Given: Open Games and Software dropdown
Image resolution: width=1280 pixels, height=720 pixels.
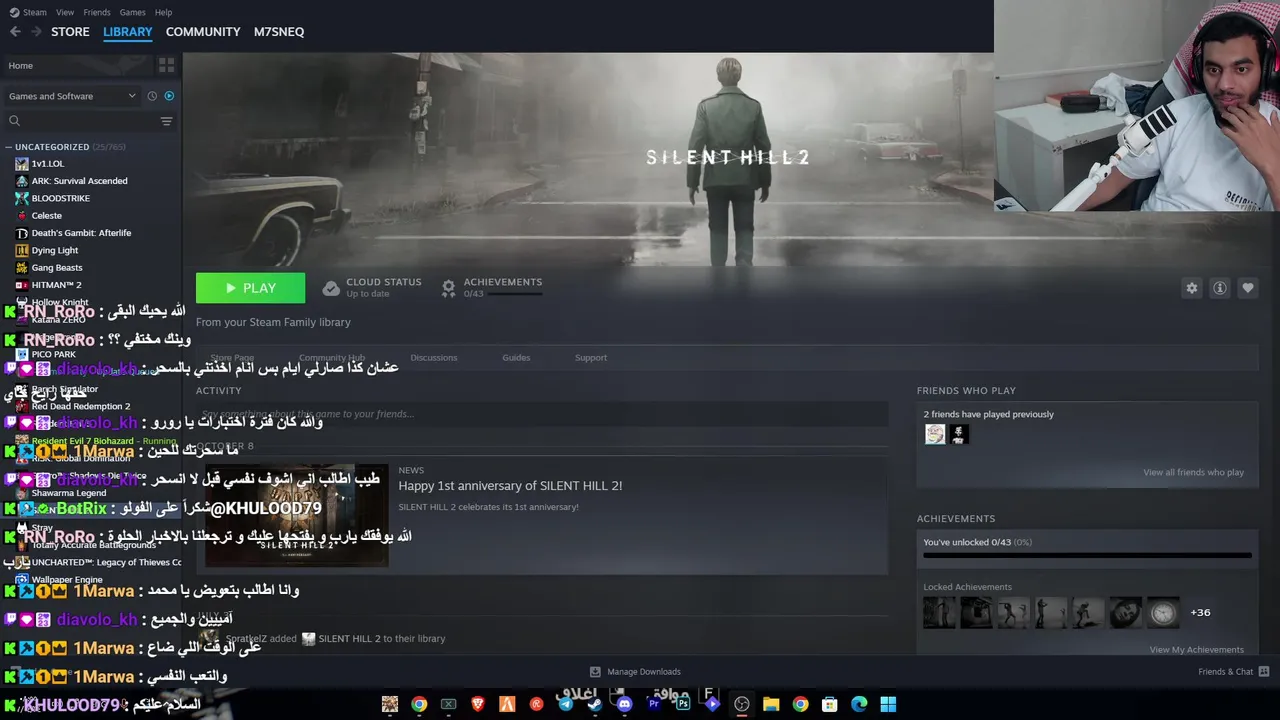Looking at the screenshot, I should click(x=72, y=96).
